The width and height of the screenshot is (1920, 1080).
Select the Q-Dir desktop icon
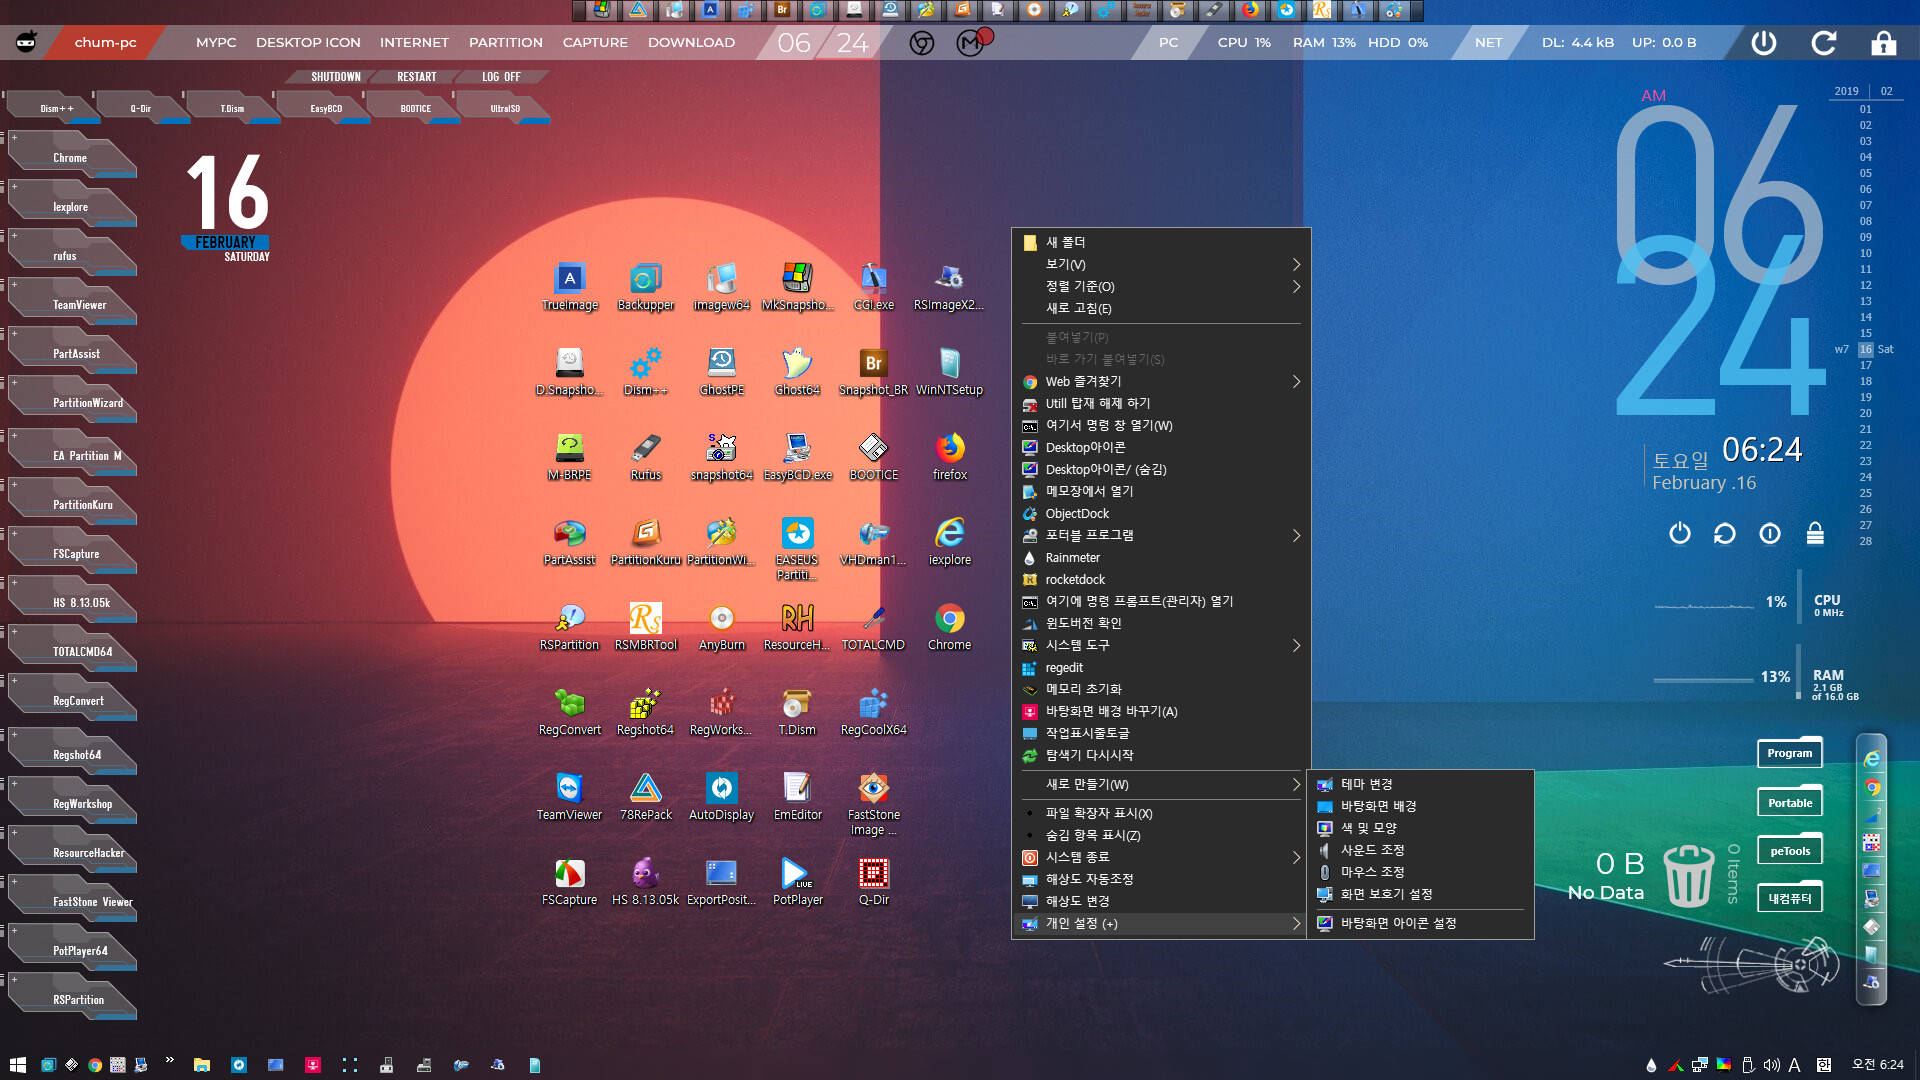(873, 882)
